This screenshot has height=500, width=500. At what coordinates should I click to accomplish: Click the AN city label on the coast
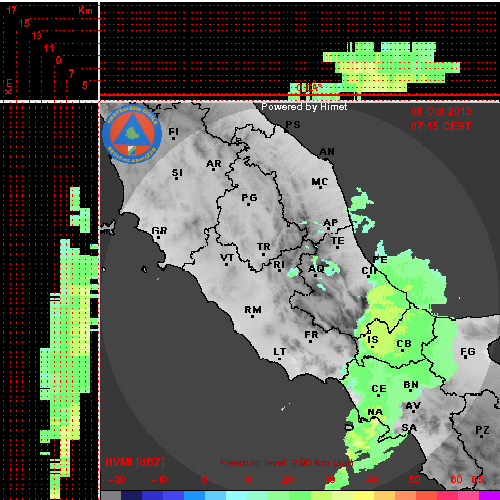point(327,152)
